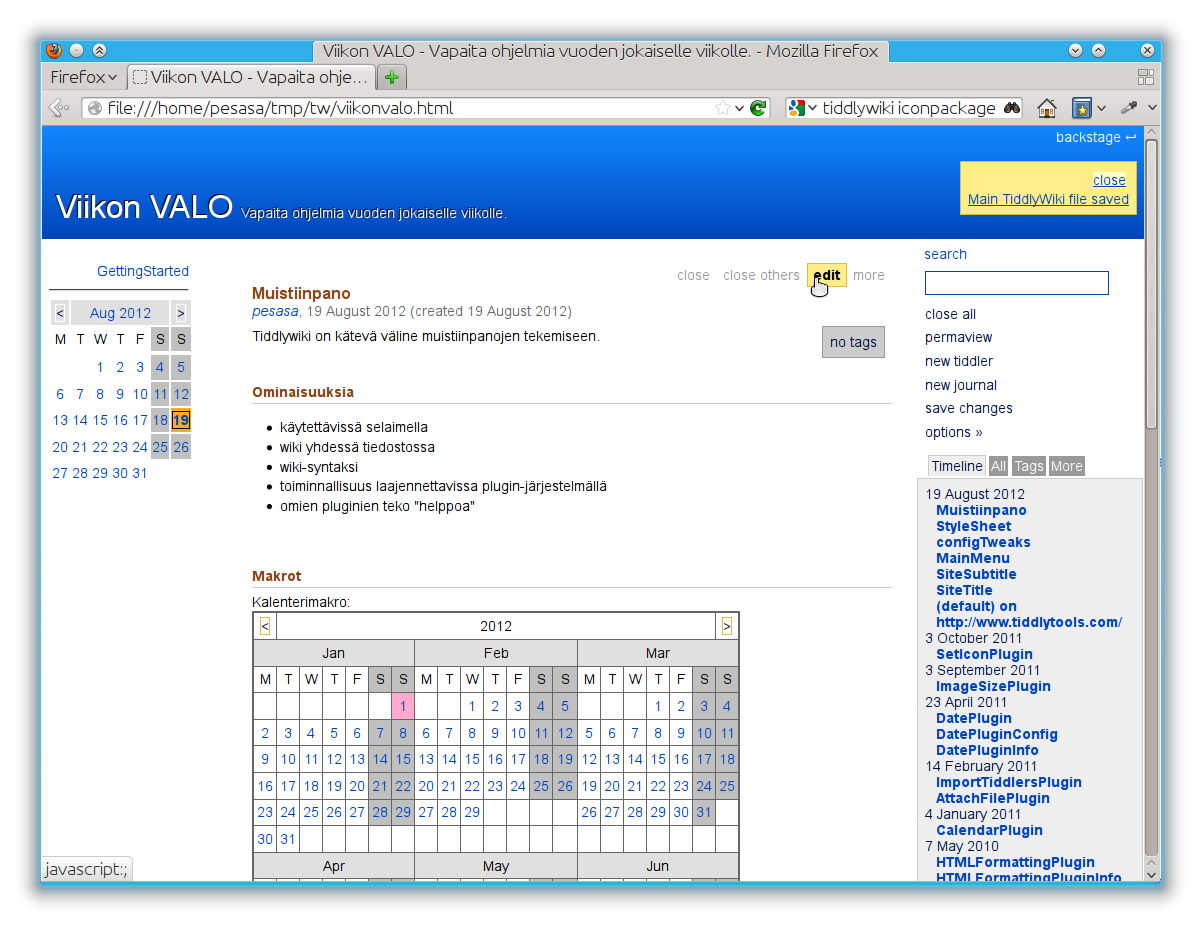Open the bookmarks toolbar button
This screenshot has height=925, width=1202.
coord(1081,108)
